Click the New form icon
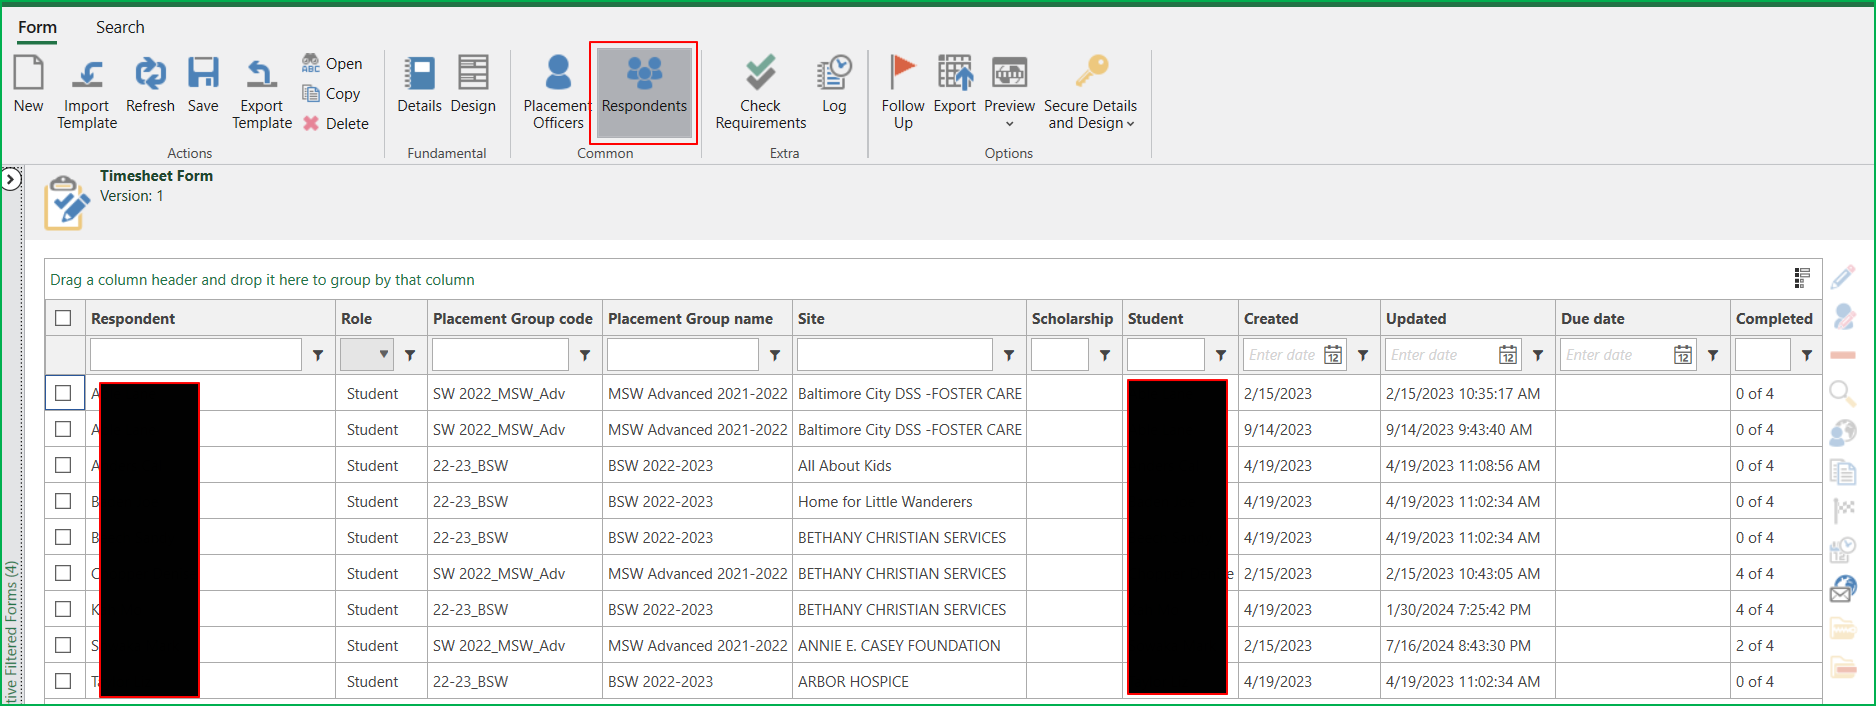Image resolution: width=1876 pixels, height=706 pixels. point(28,85)
